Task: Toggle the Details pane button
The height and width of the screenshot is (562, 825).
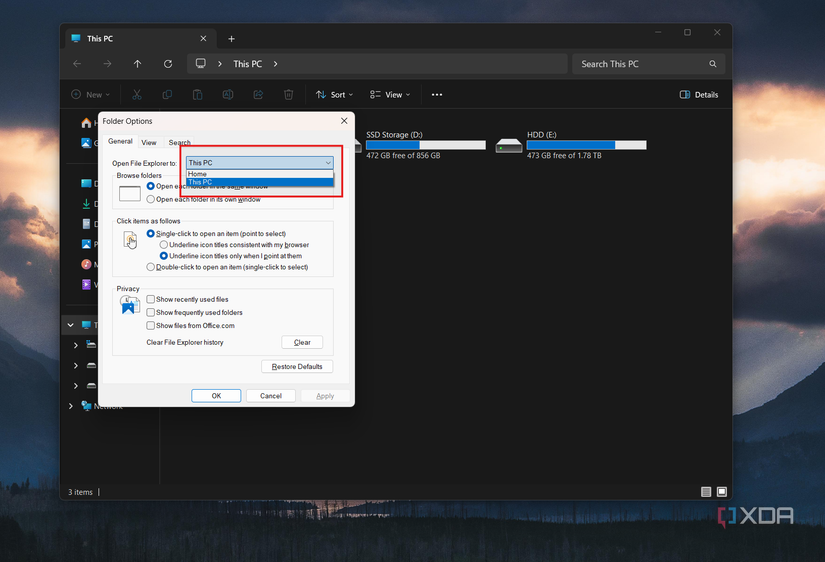Action: click(x=699, y=95)
